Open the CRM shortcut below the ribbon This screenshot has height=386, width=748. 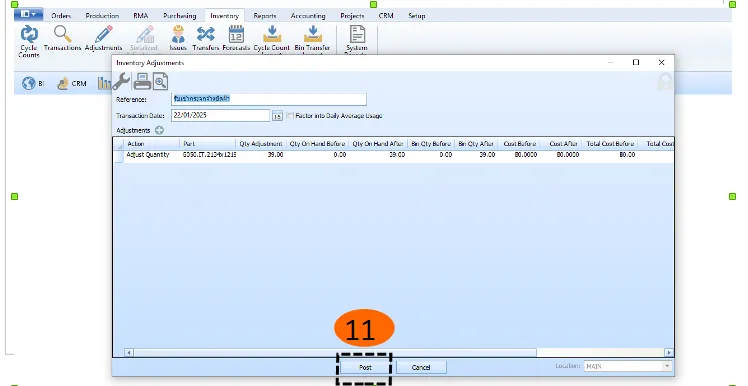click(x=72, y=83)
